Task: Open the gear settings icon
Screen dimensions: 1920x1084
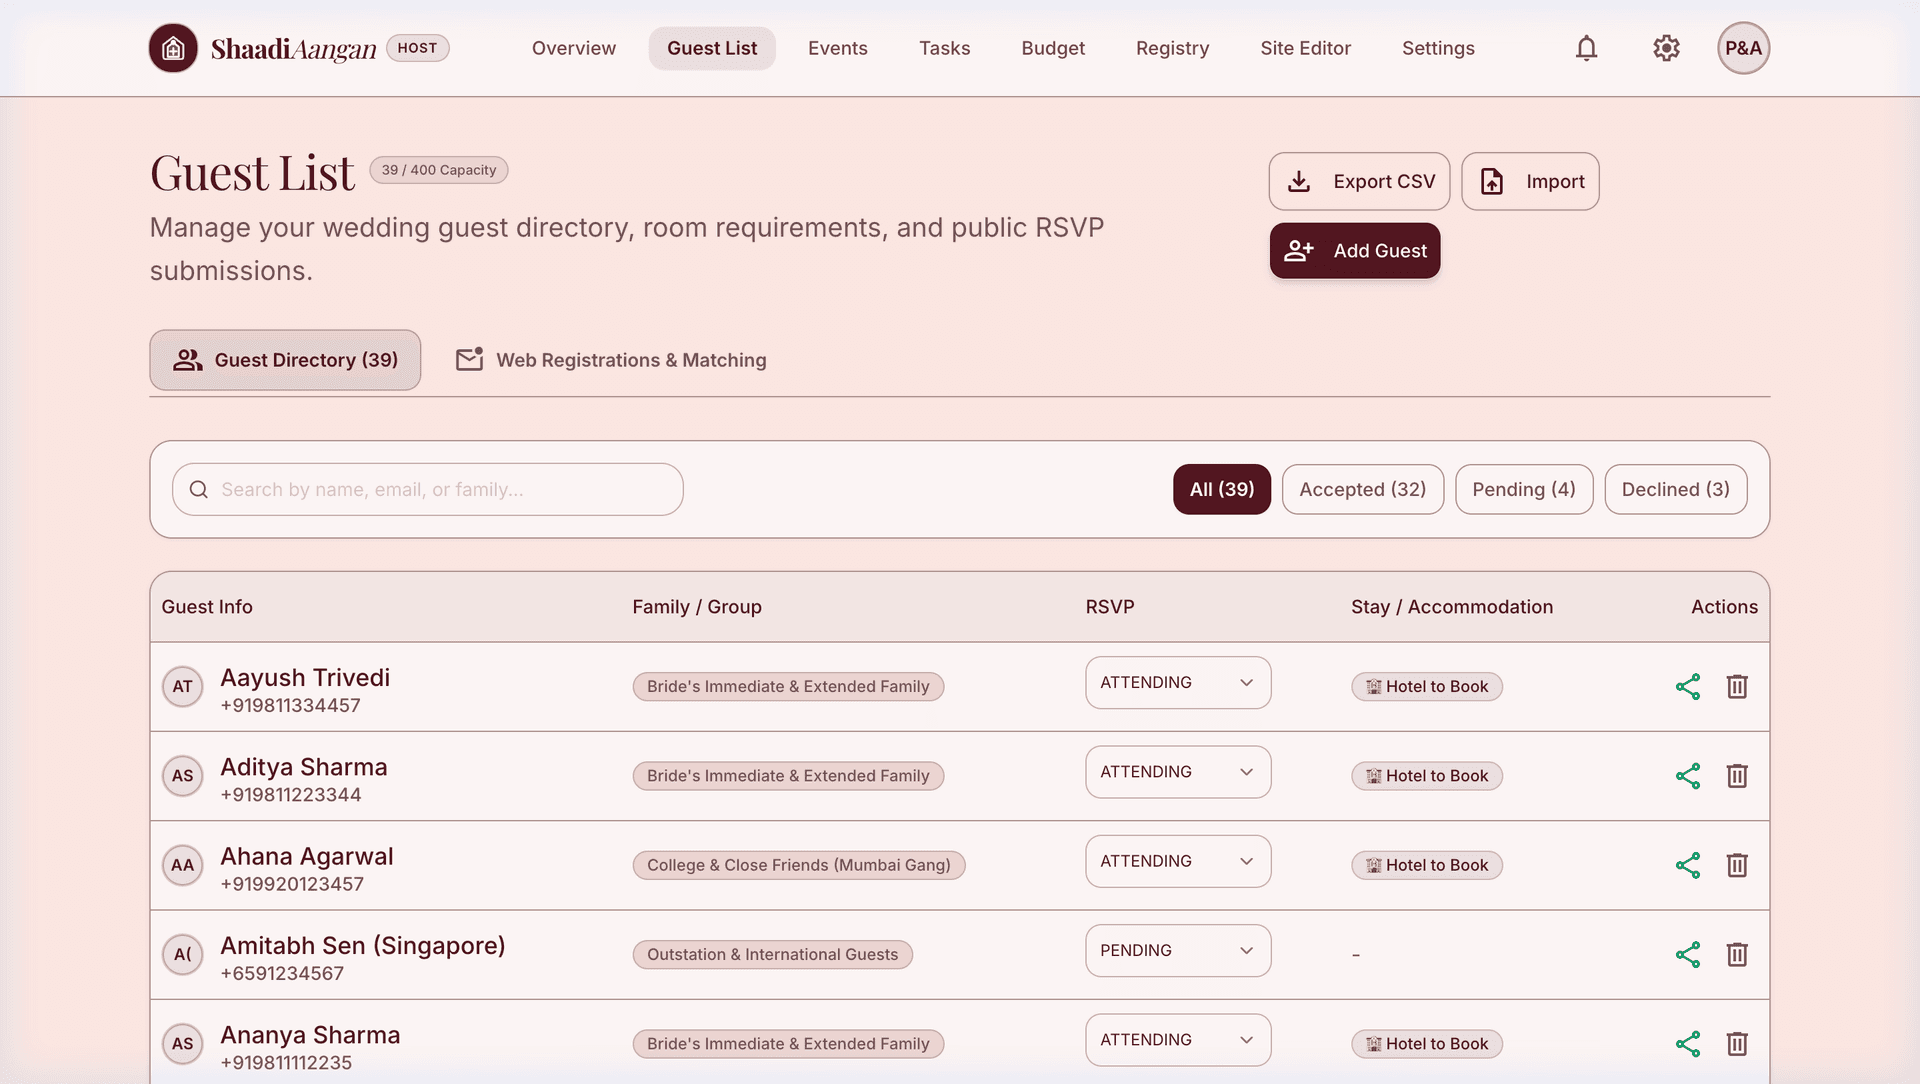Action: tap(1666, 48)
